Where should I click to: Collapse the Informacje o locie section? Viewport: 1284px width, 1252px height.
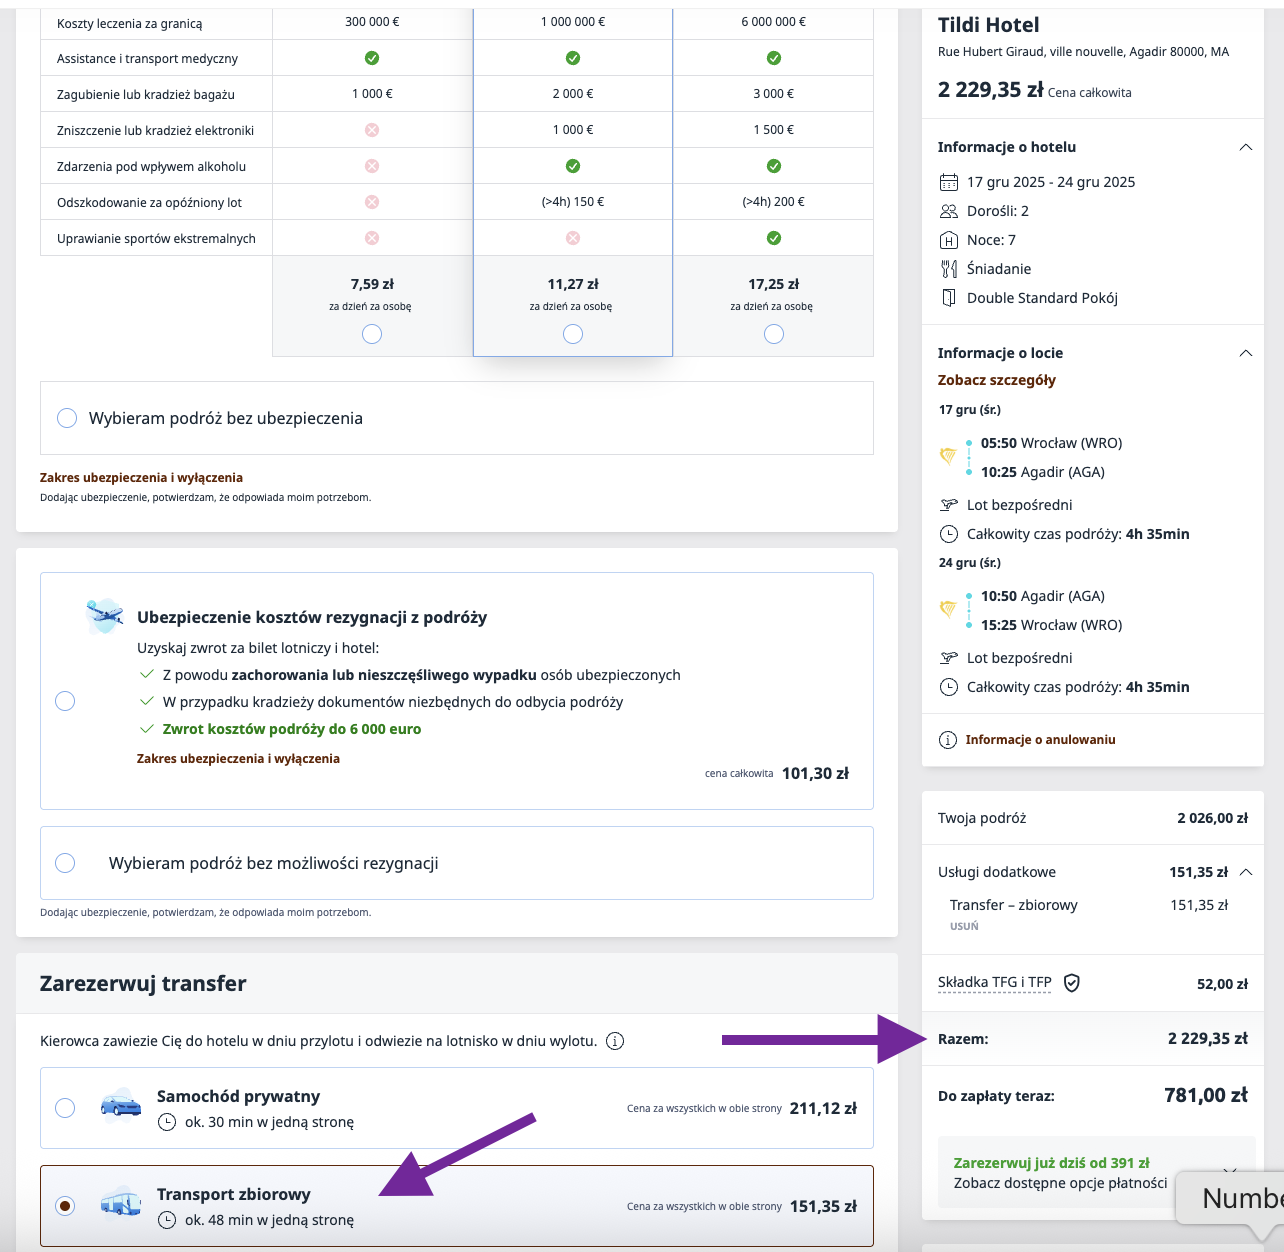click(x=1246, y=353)
